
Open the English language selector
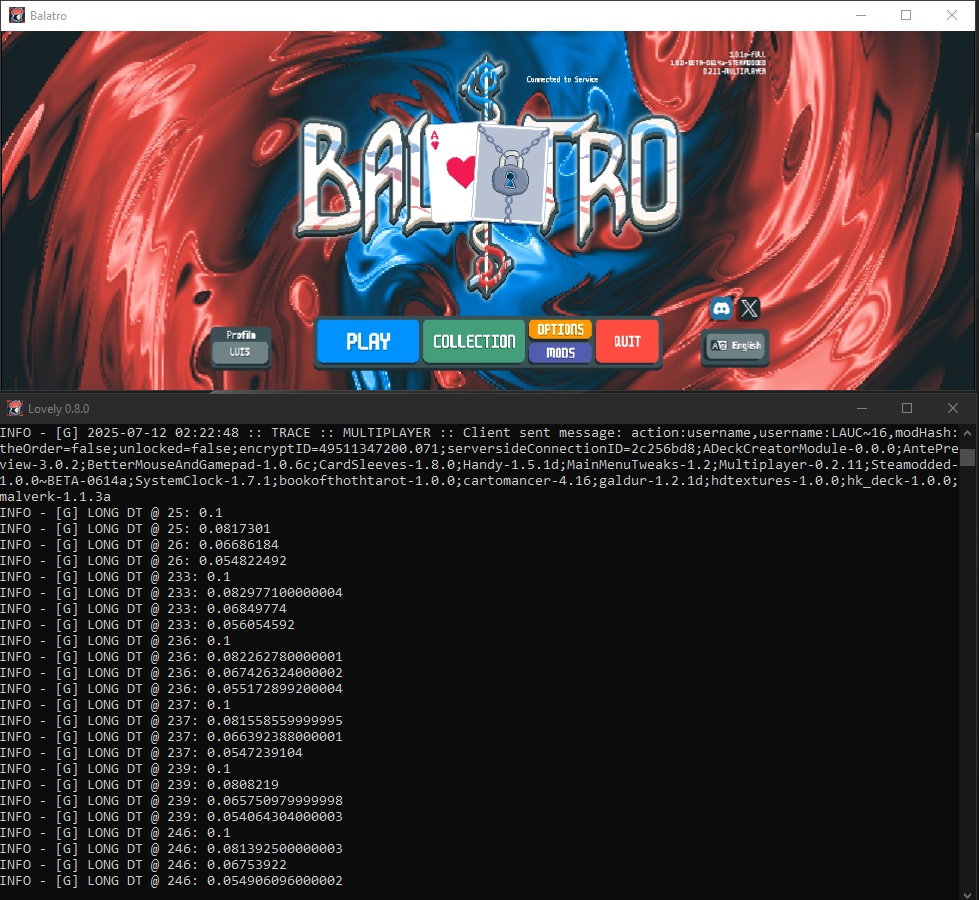735,345
